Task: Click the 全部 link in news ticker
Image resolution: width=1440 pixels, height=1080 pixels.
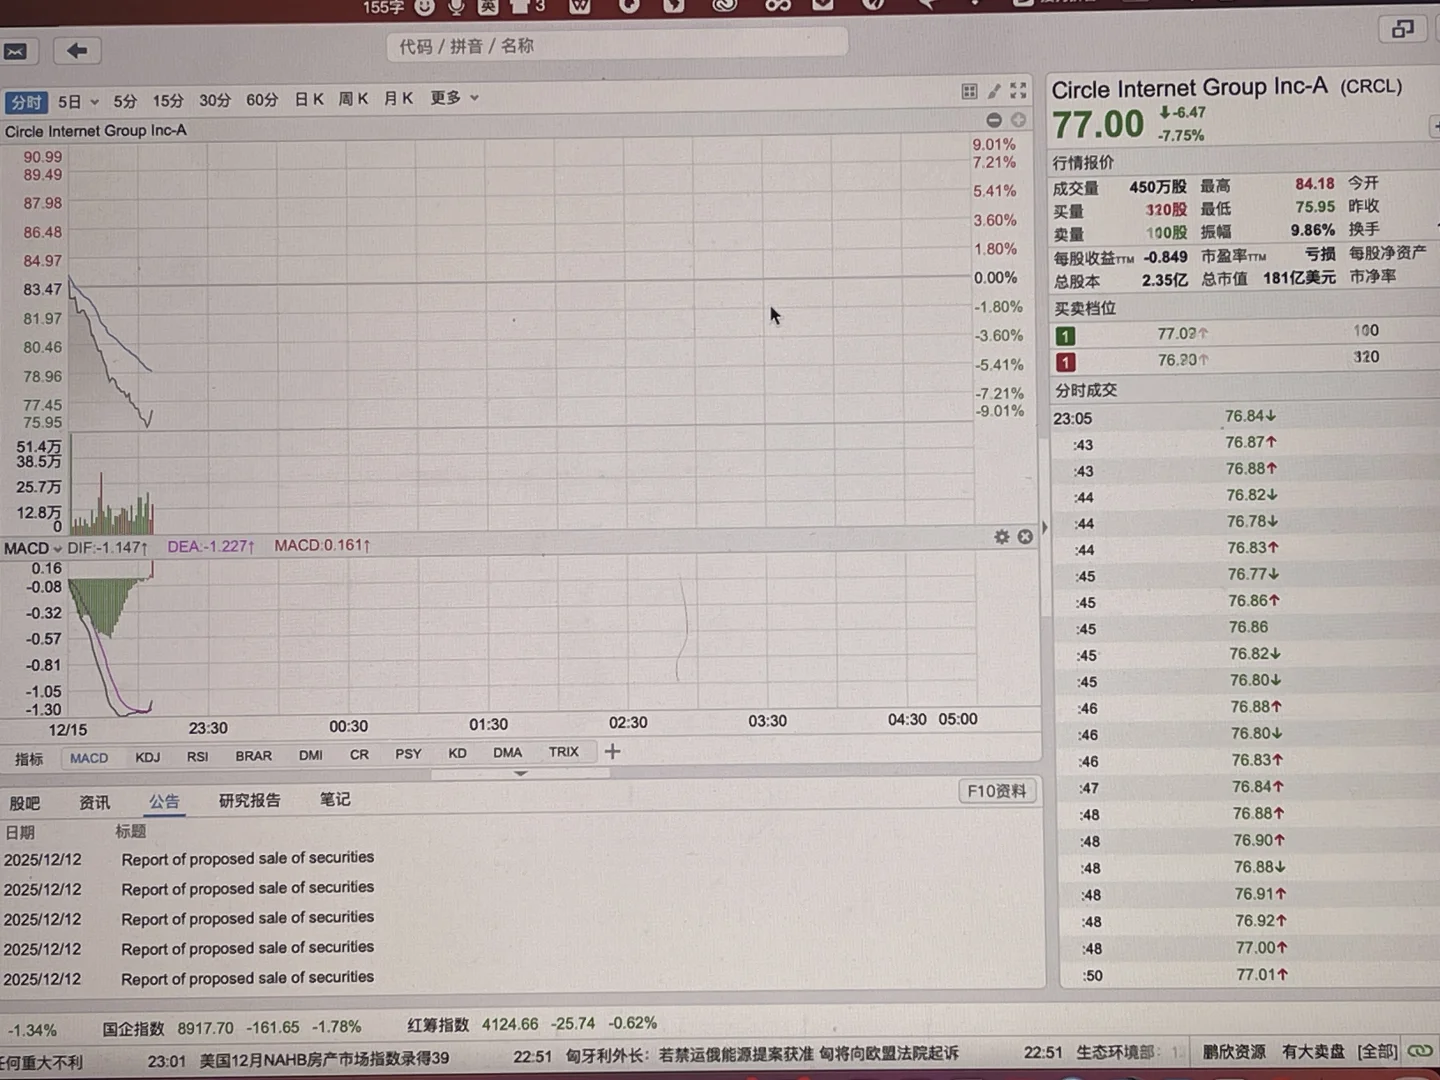Action: [x=1377, y=1051]
